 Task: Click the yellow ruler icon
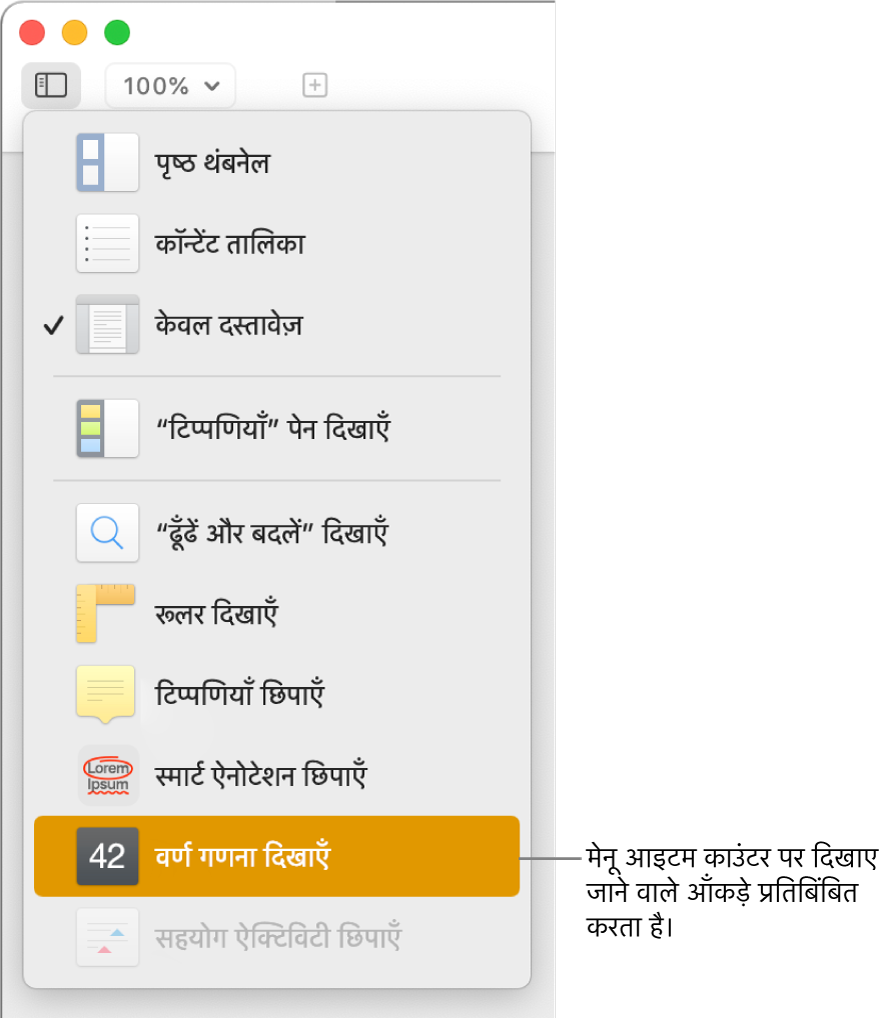105,613
